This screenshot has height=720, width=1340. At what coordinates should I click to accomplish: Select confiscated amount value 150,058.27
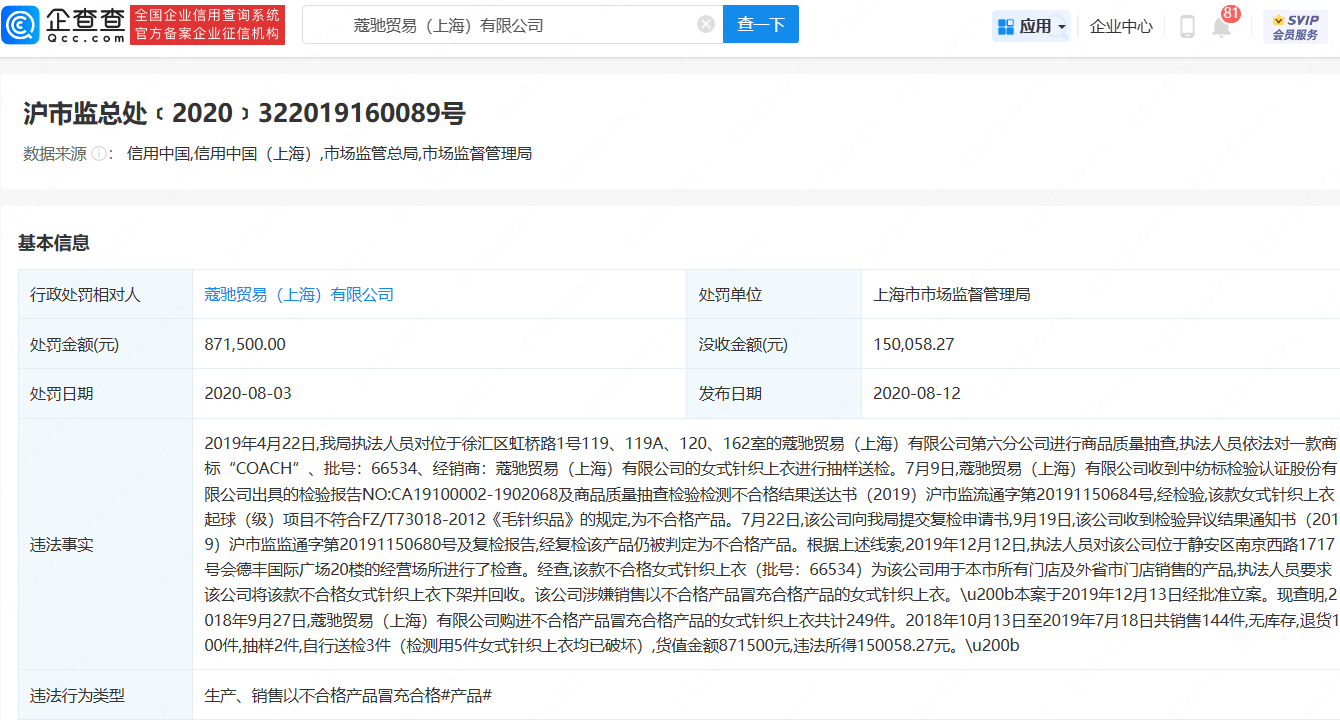coord(914,344)
